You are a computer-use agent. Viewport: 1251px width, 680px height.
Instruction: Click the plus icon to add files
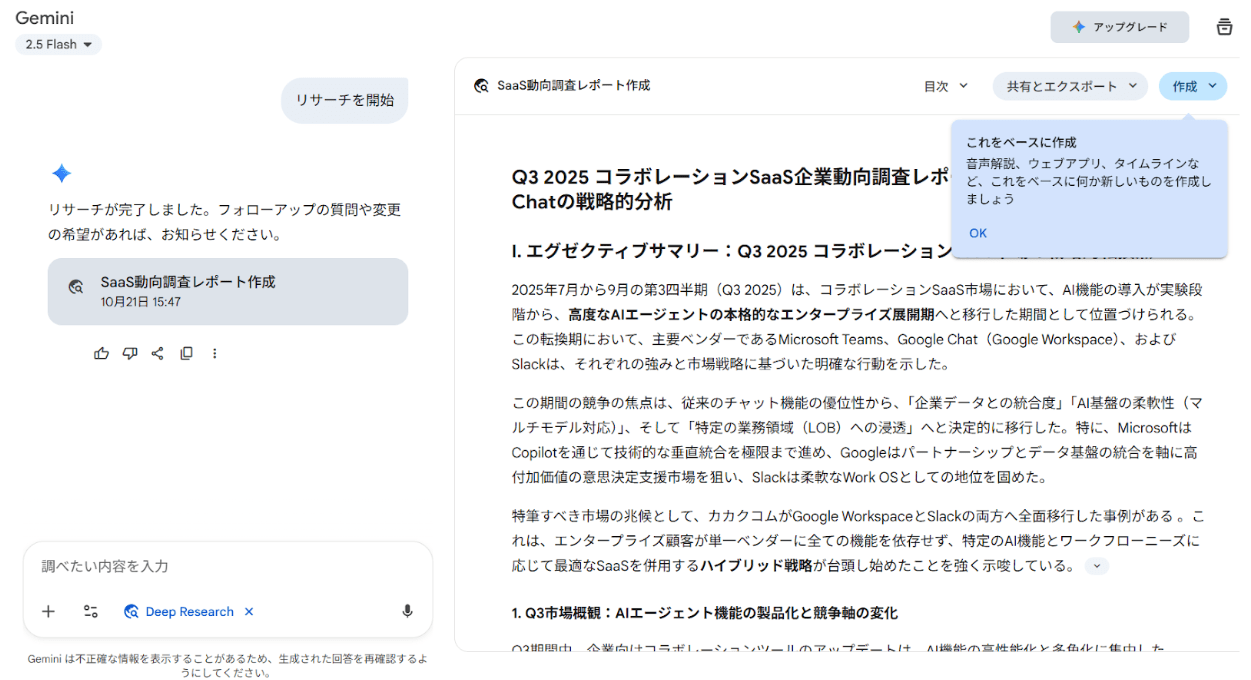coord(48,611)
